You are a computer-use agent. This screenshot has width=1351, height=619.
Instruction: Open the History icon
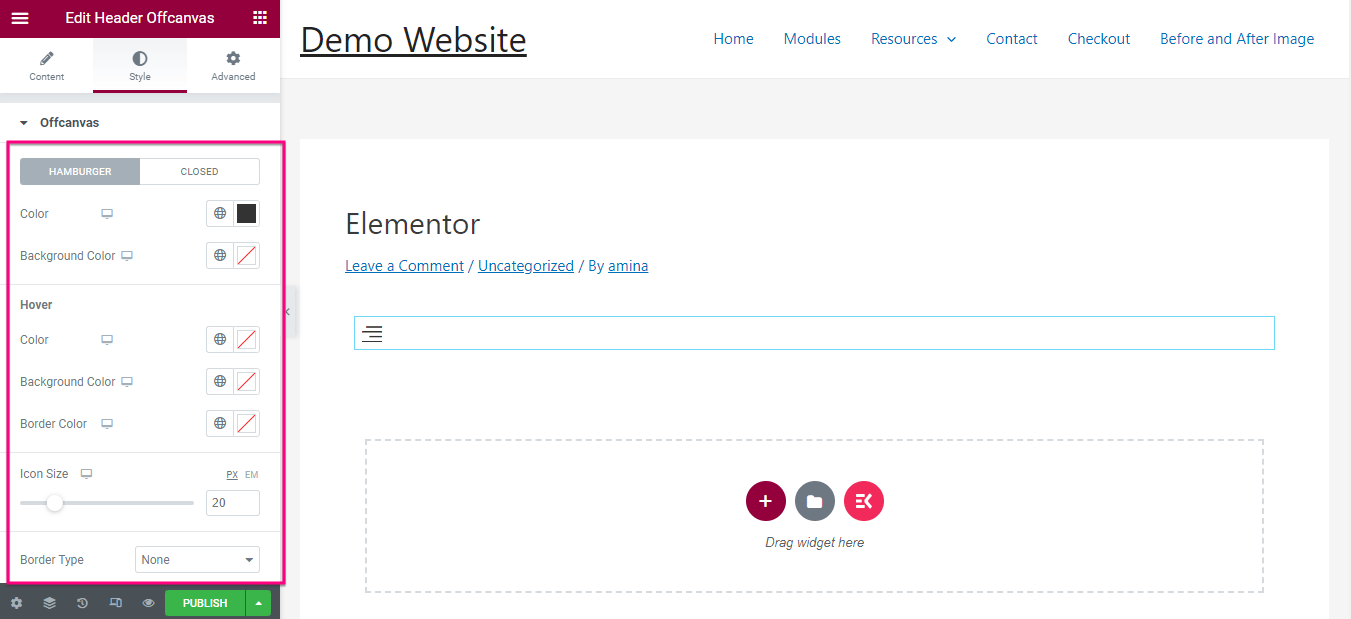click(x=82, y=603)
